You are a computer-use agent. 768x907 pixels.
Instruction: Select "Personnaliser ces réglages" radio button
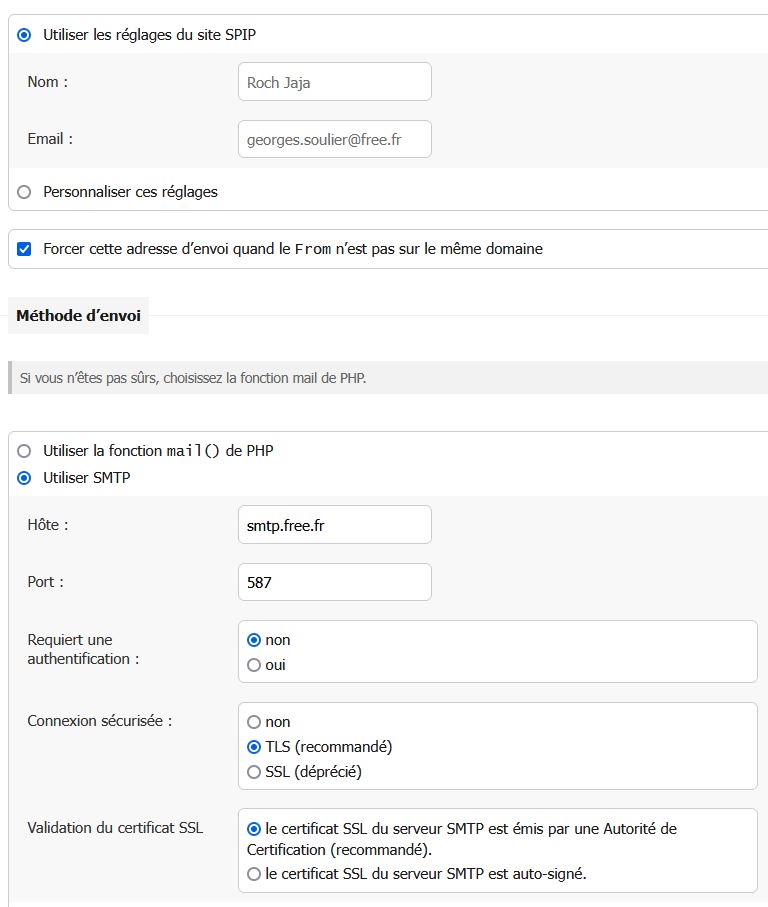click(x=24, y=192)
